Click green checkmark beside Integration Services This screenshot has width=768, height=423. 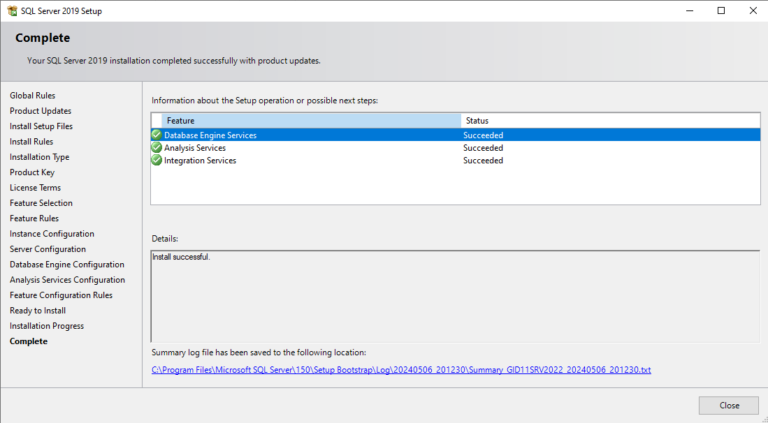[x=156, y=161]
